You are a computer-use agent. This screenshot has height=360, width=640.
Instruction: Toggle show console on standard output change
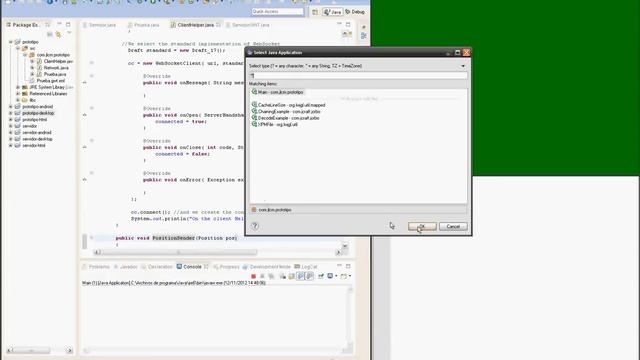click(300, 276)
